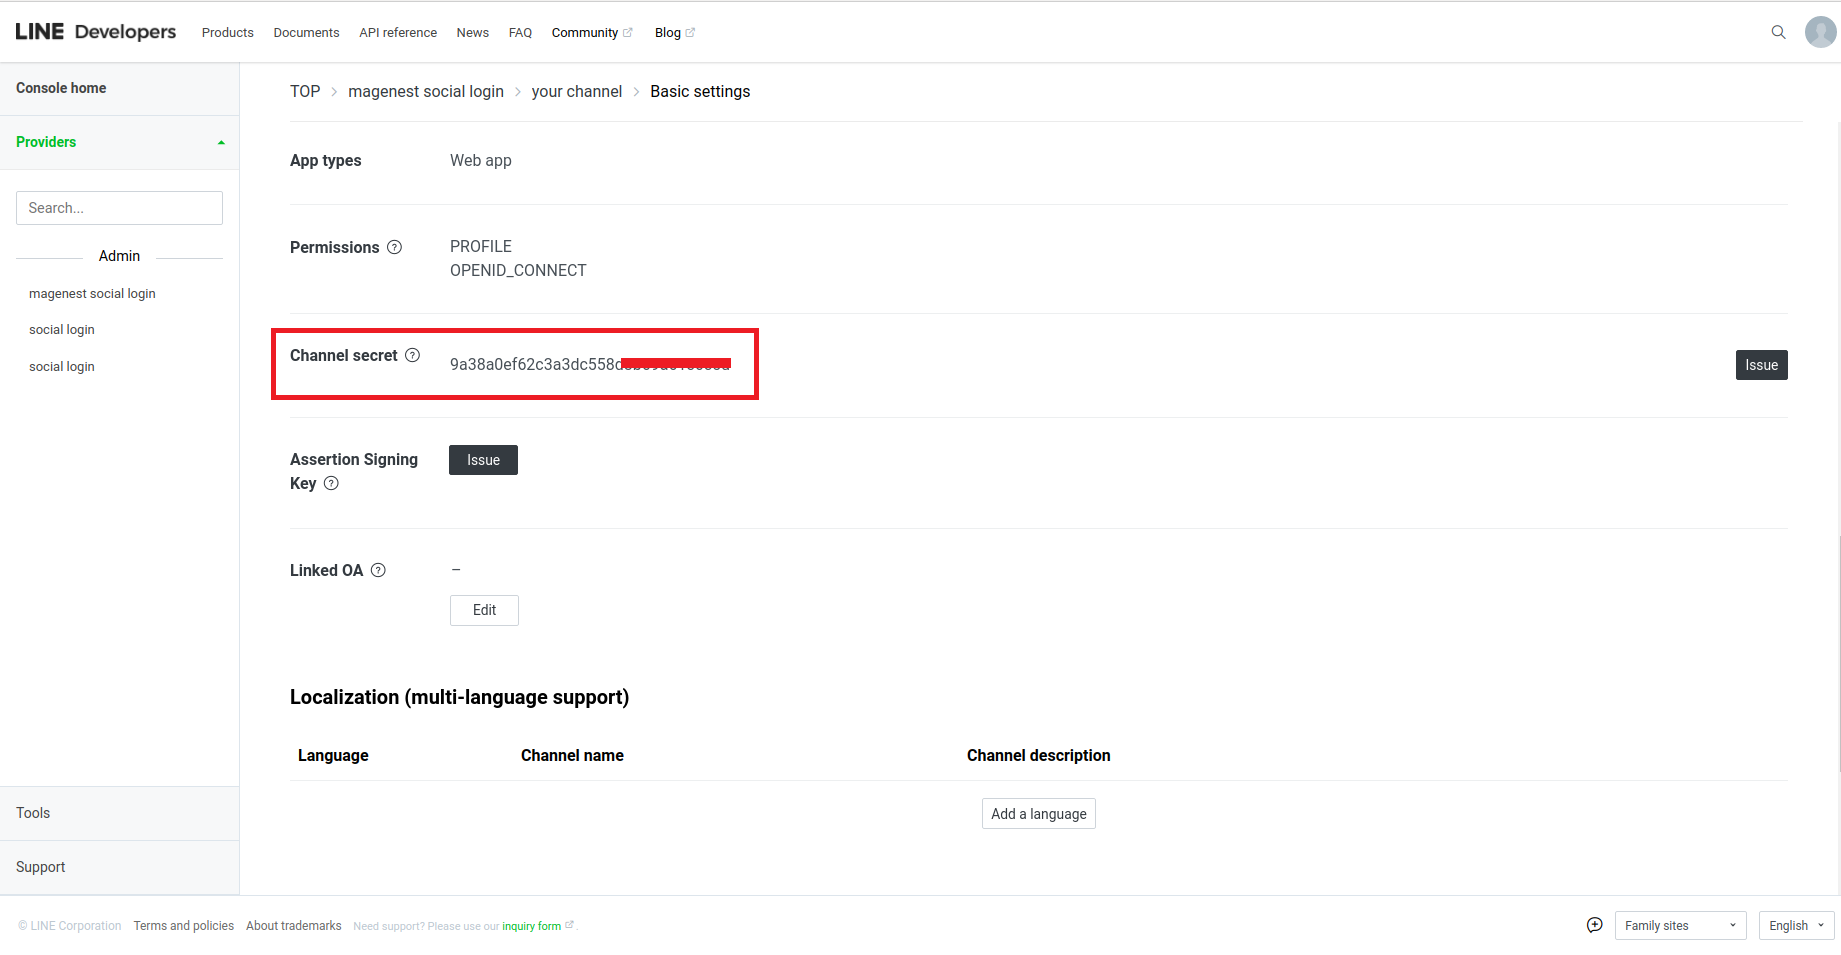Focus the provider Search field
This screenshot has height=955, width=1841.
pos(119,208)
